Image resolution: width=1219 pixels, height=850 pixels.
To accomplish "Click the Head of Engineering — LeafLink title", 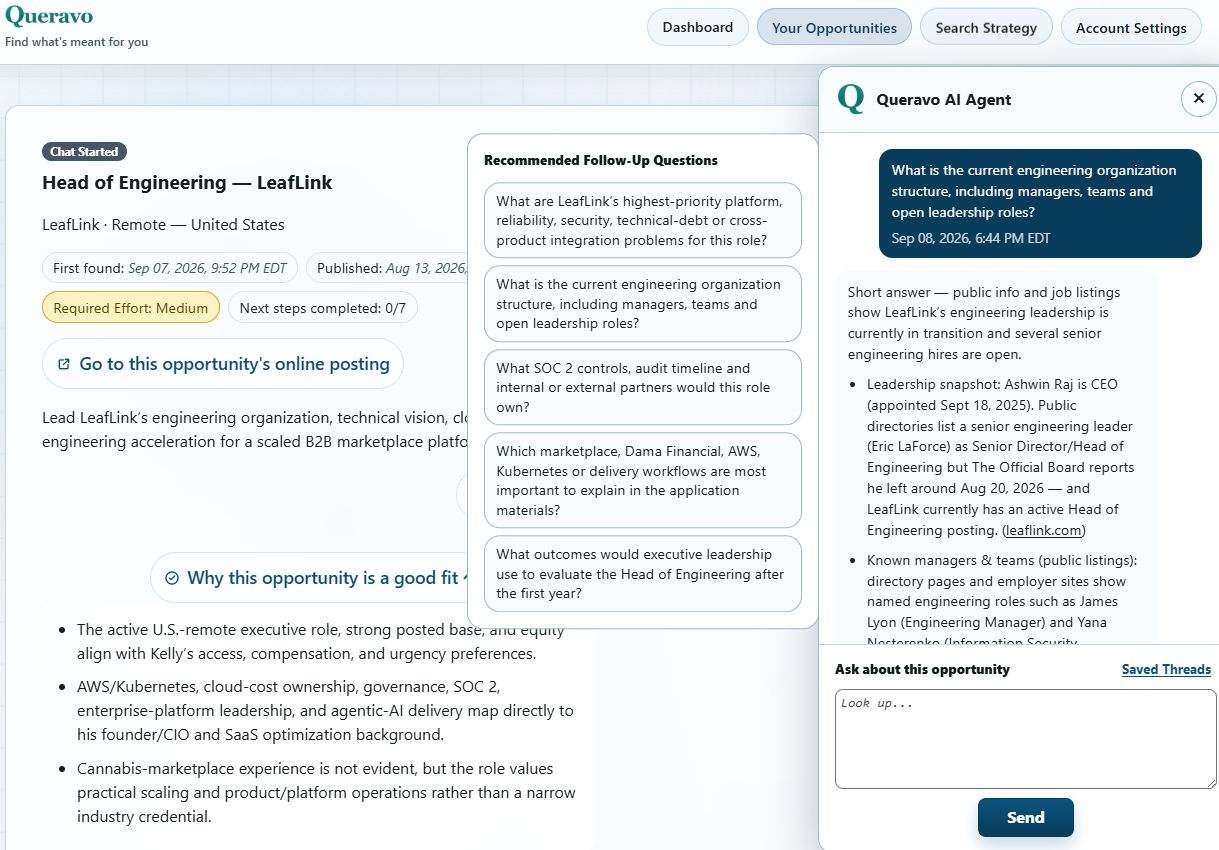I will (187, 182).
